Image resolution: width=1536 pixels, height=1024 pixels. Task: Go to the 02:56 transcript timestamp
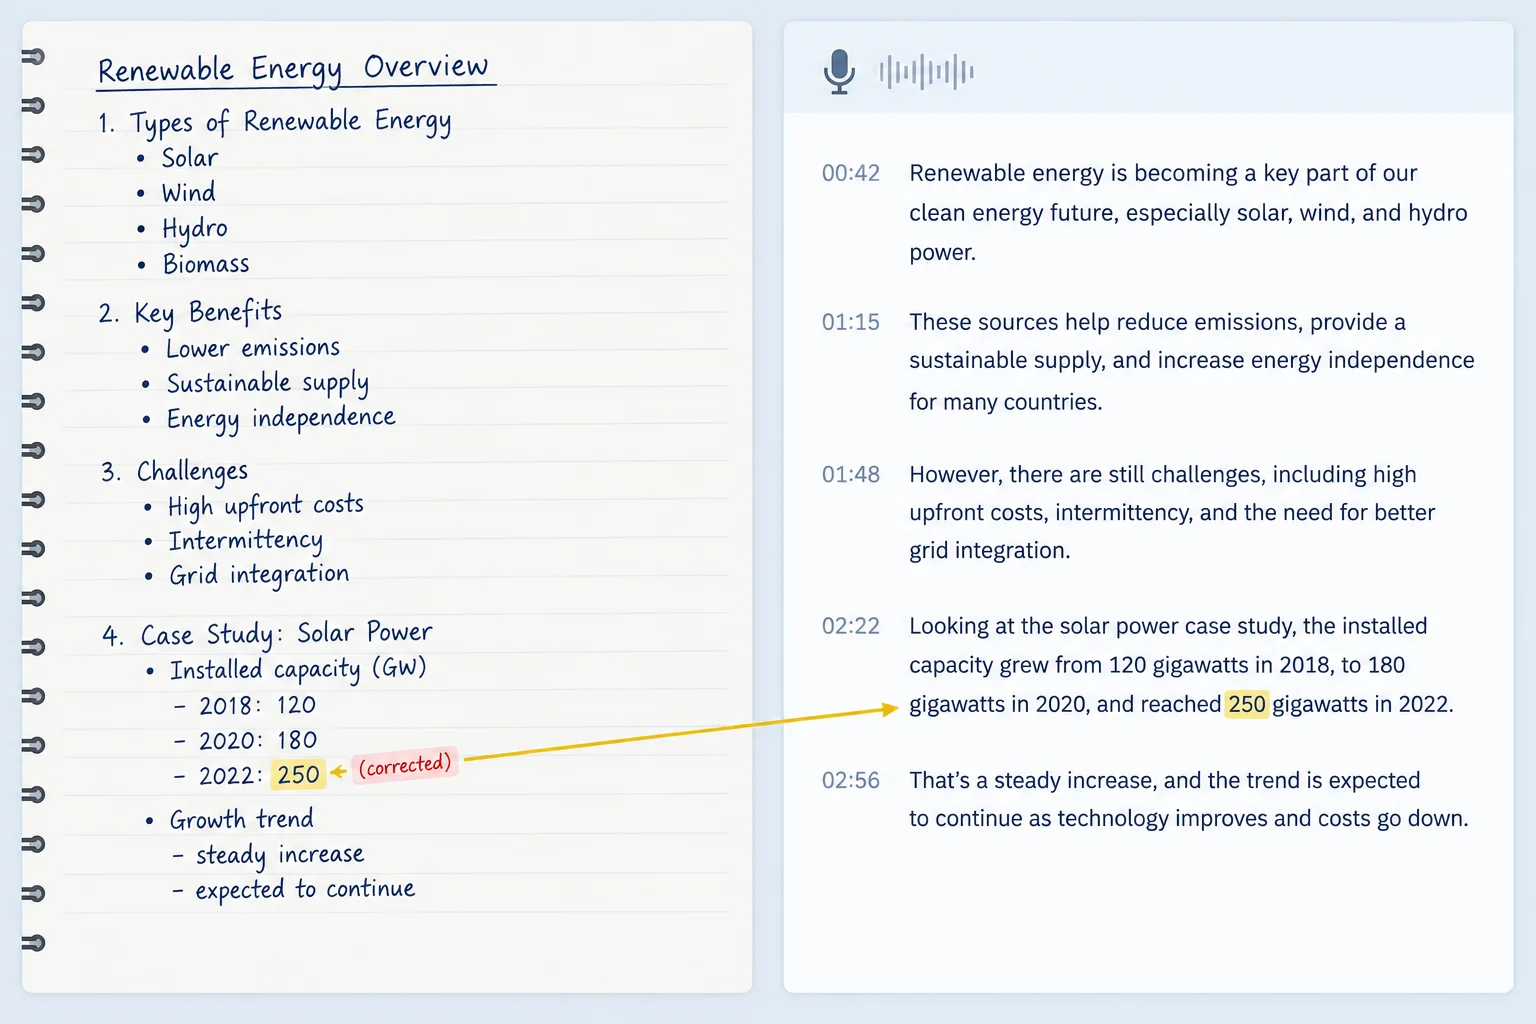pyautogui.click(x=851, y=780)
